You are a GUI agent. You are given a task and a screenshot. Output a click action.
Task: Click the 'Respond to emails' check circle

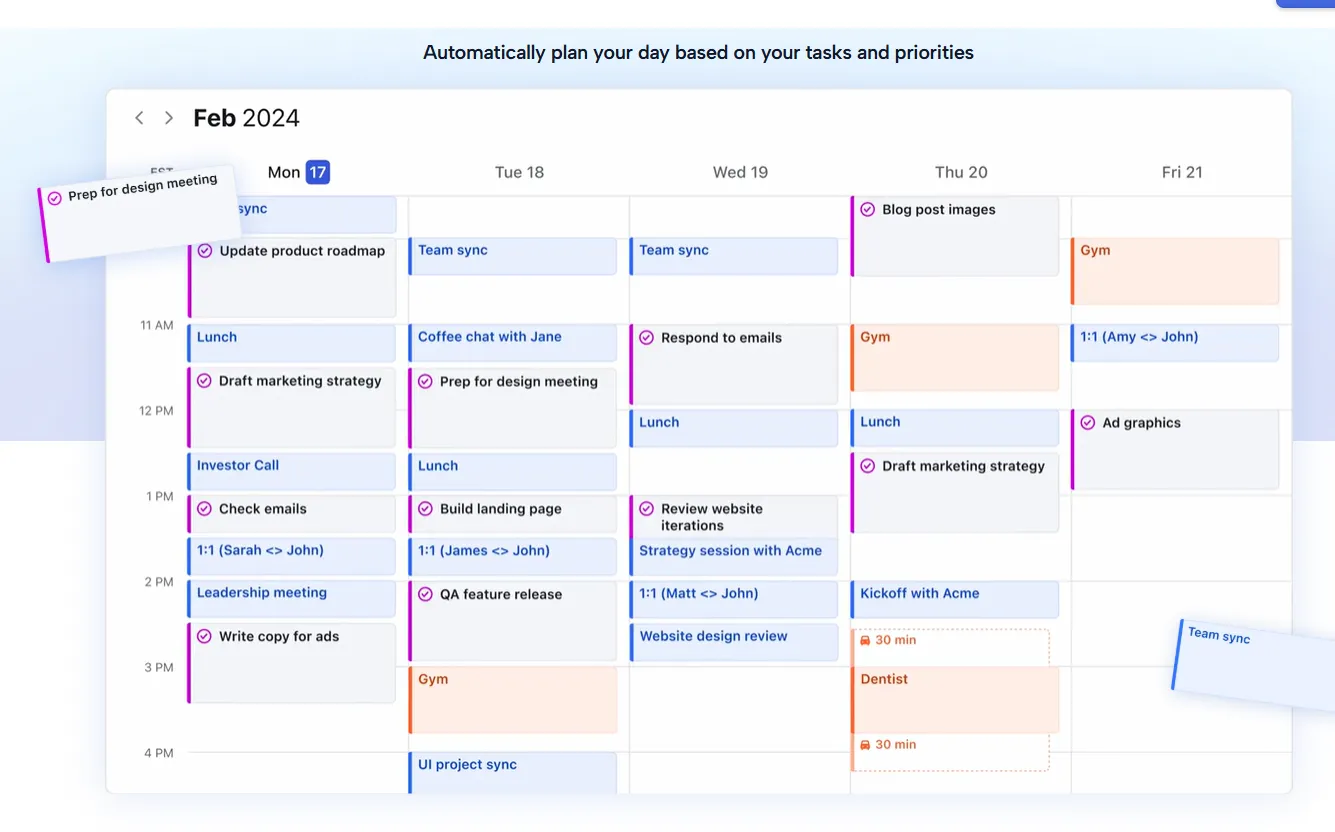(646, 338)
